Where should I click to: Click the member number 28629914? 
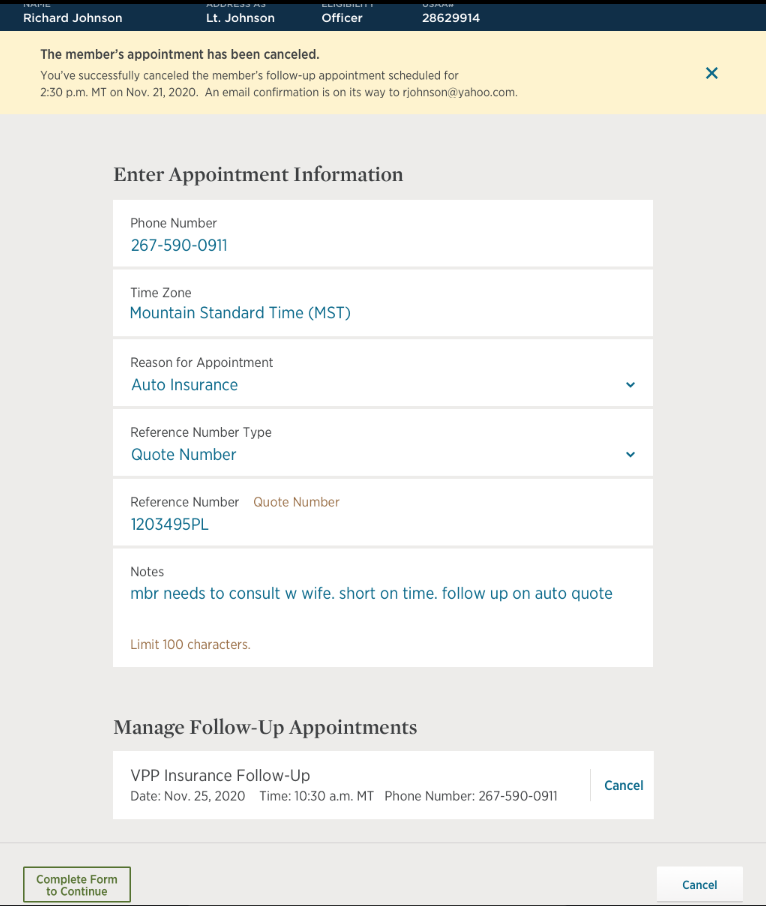pyautogui.click(x=451, y=18)
